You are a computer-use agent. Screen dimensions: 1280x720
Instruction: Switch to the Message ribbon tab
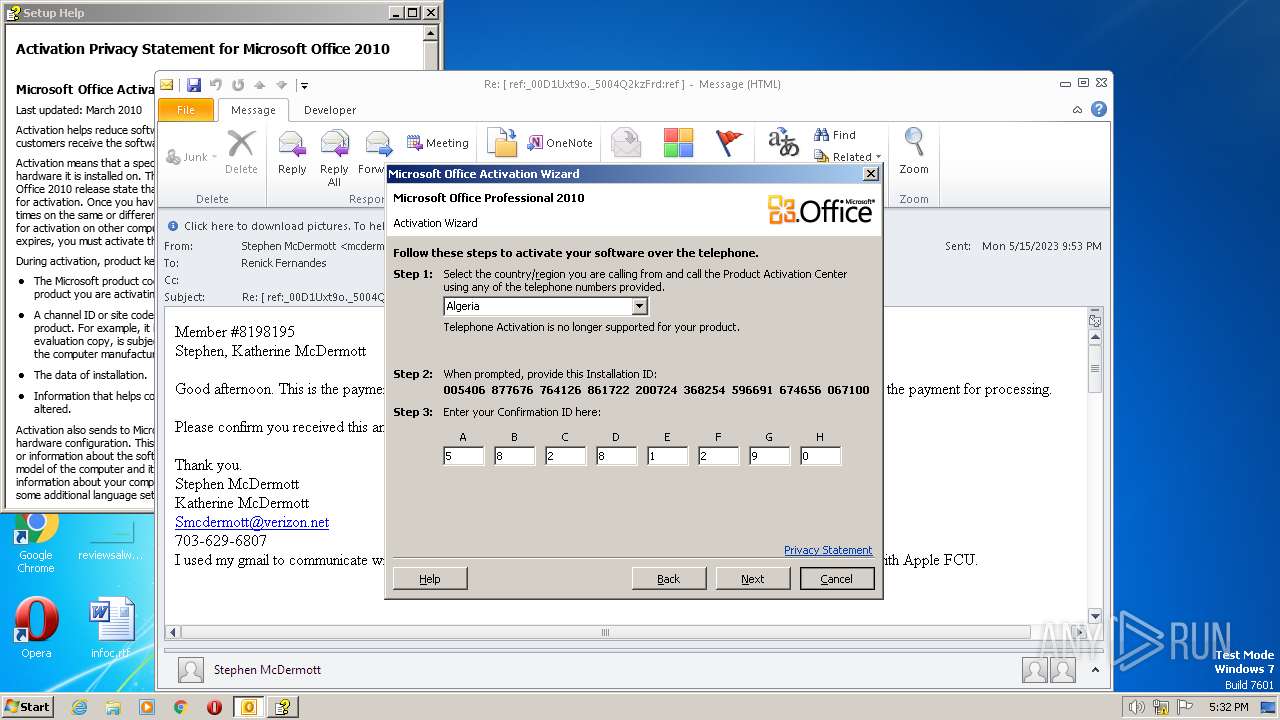click(x=253, y=110)
